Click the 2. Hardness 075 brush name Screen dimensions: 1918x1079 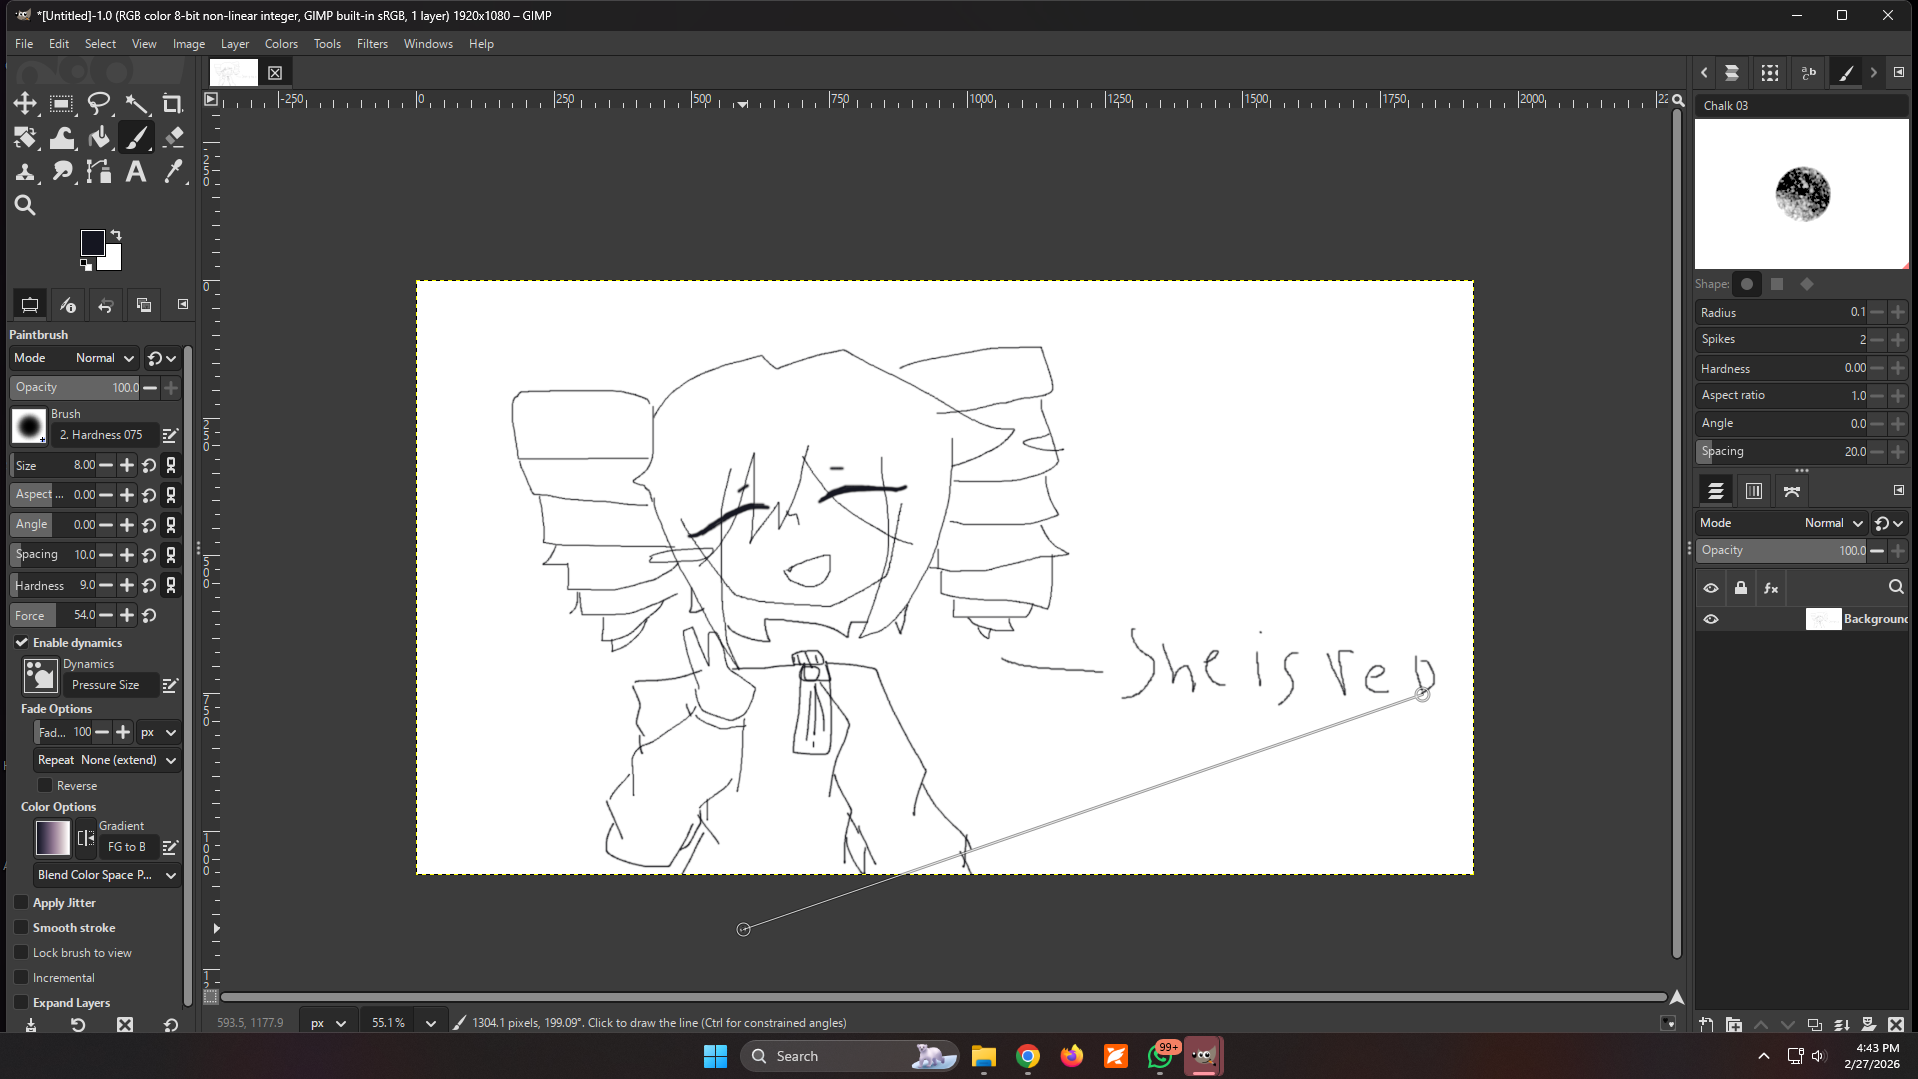click(x=101, y=435)
